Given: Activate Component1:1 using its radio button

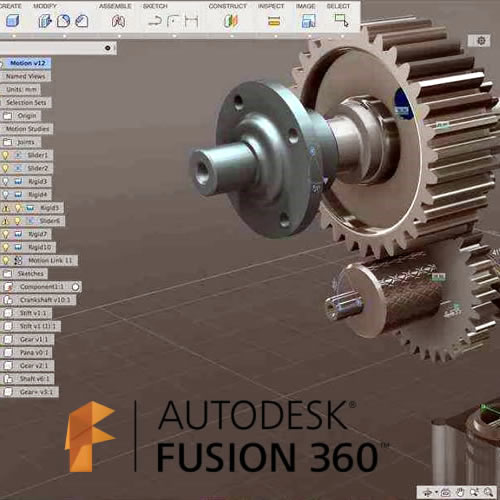Looking at the screenshot, I should (x=76, y=287).
